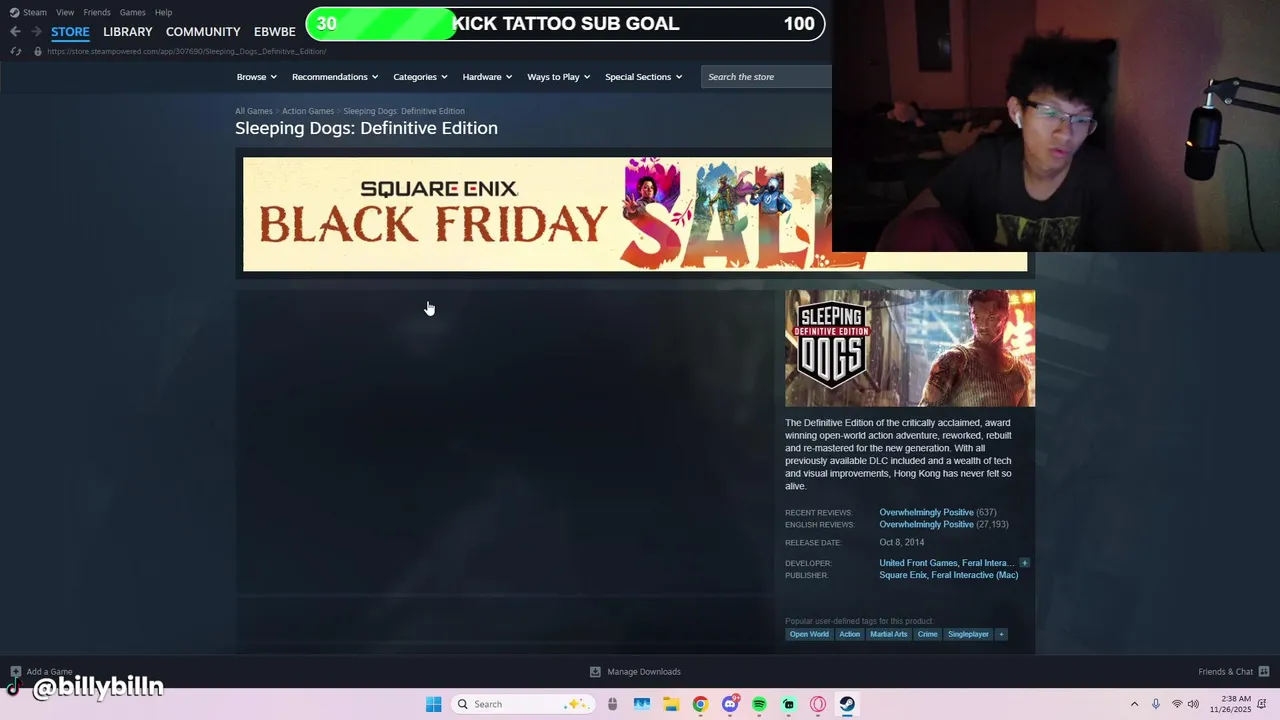Open File Explorer from the taskbar

click(671, 704)
